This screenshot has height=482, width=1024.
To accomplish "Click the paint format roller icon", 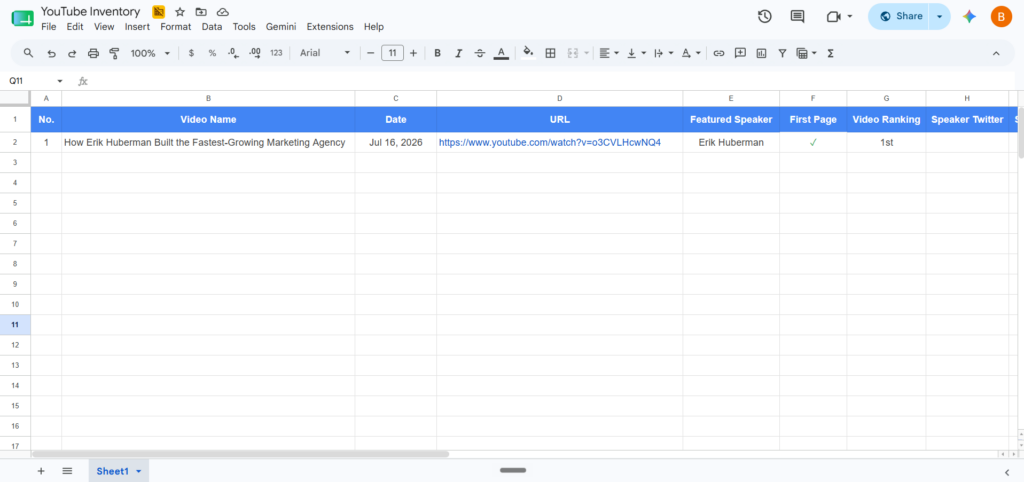I will [114, 54].
